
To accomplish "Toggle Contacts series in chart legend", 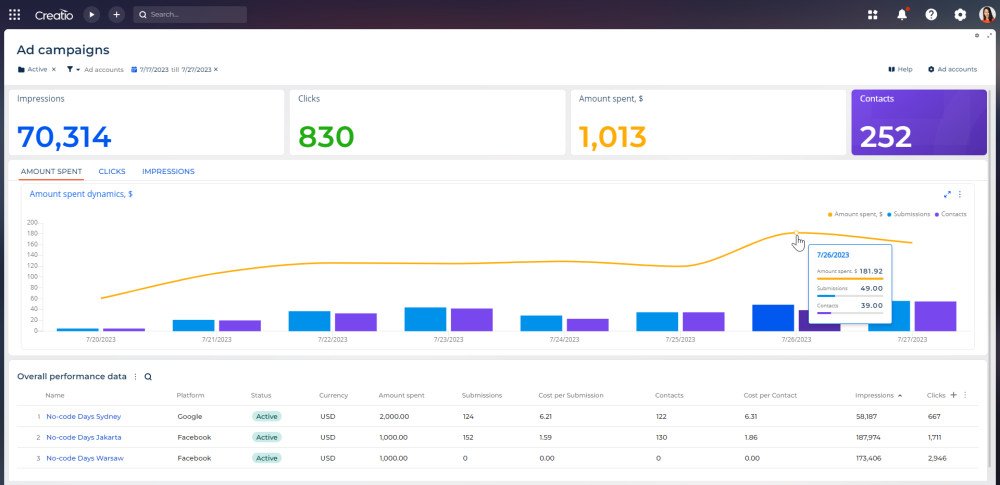I will tap(950, 214).
